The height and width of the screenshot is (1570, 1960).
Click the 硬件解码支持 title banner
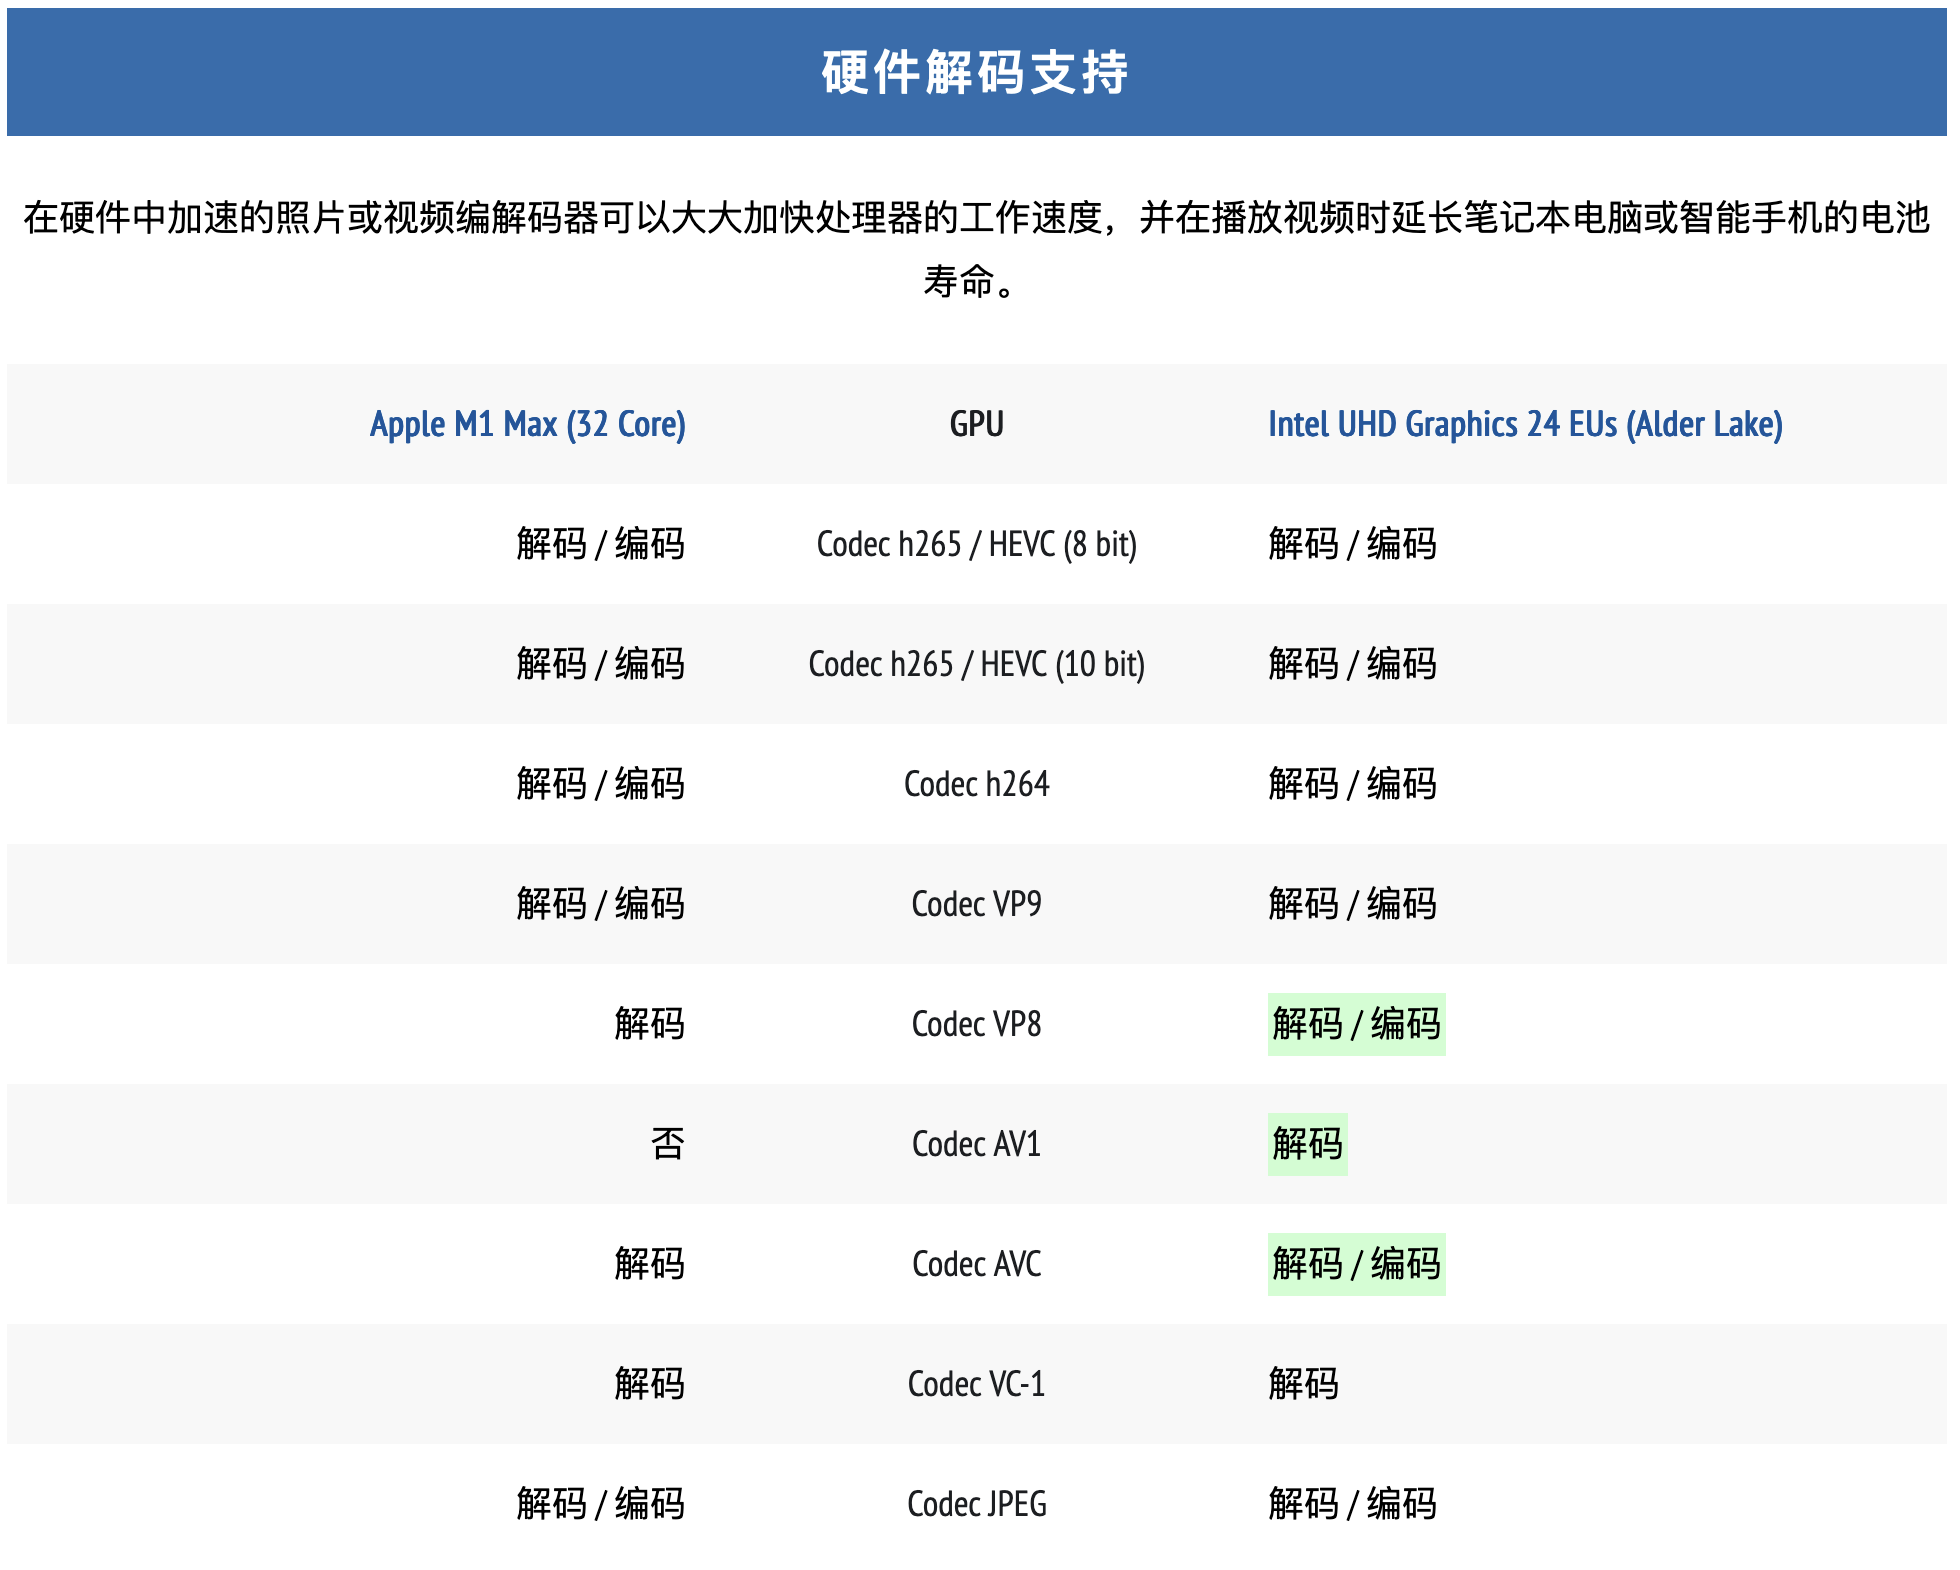point(976,70)
